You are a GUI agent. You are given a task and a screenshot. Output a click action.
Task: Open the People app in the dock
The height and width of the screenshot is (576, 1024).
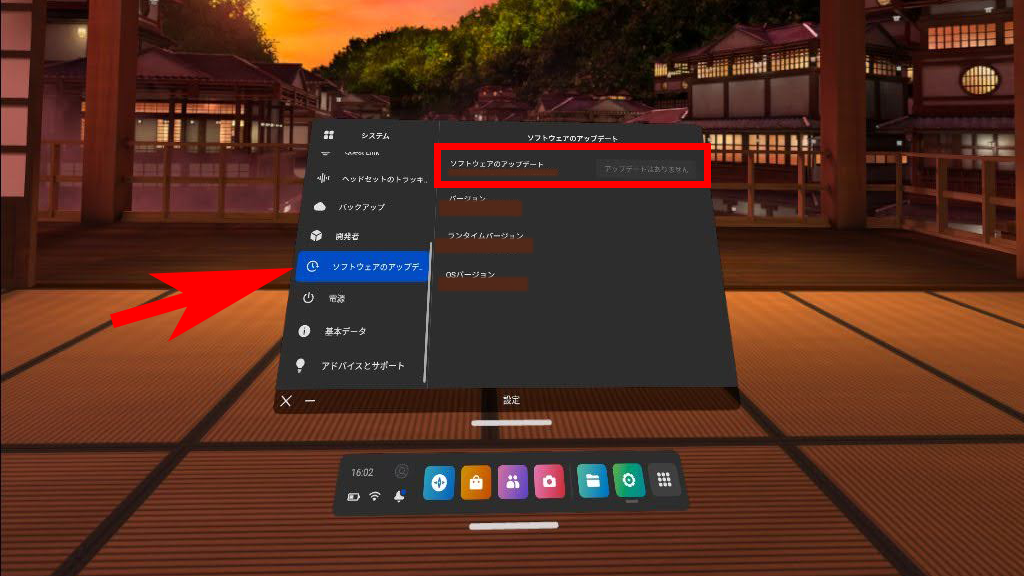point(513,482)
